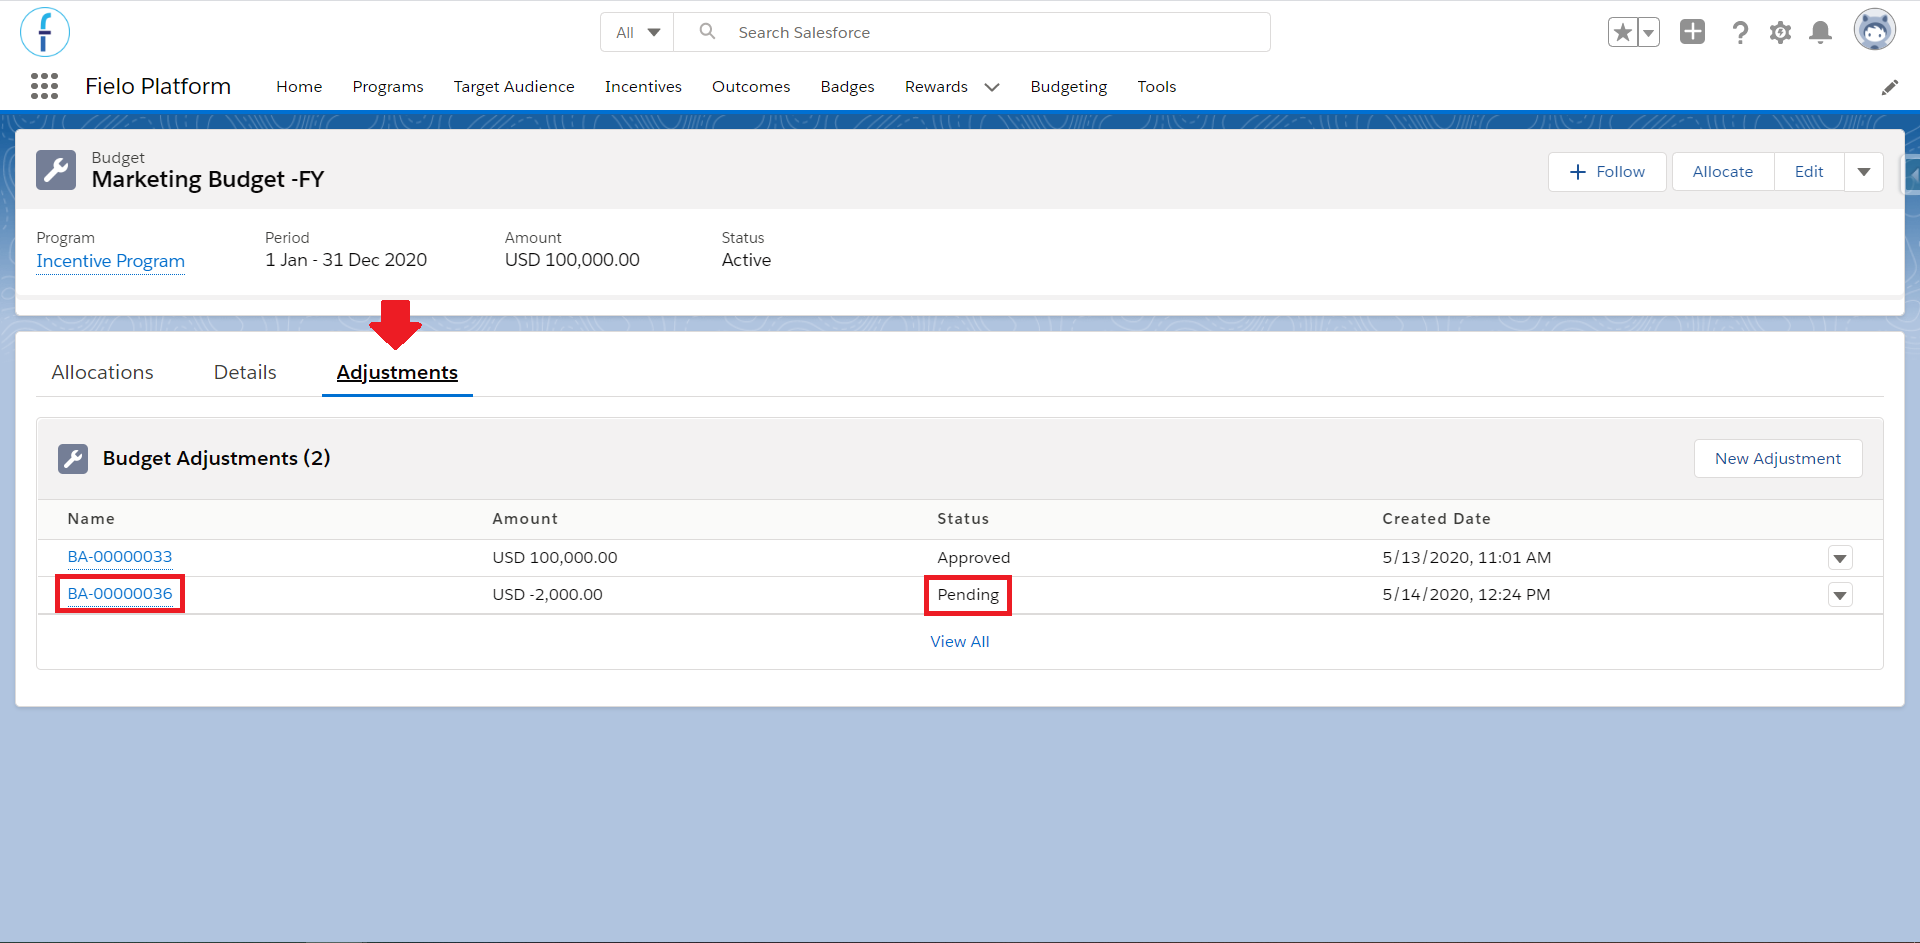Click the Amount column header

click(x=525, y=519)
